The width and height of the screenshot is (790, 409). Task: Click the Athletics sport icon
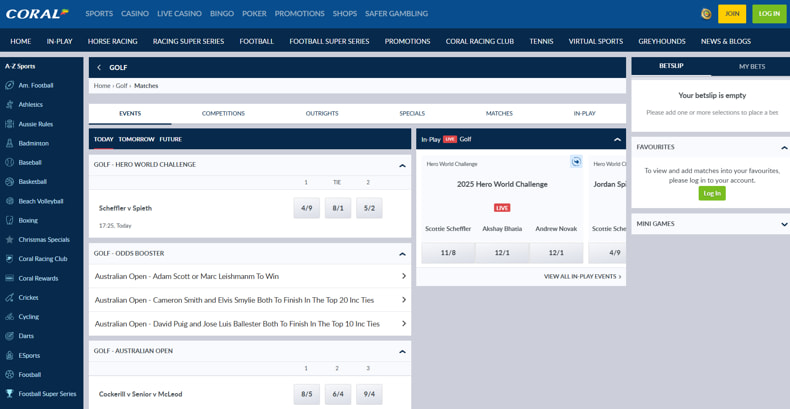point(9,105)
